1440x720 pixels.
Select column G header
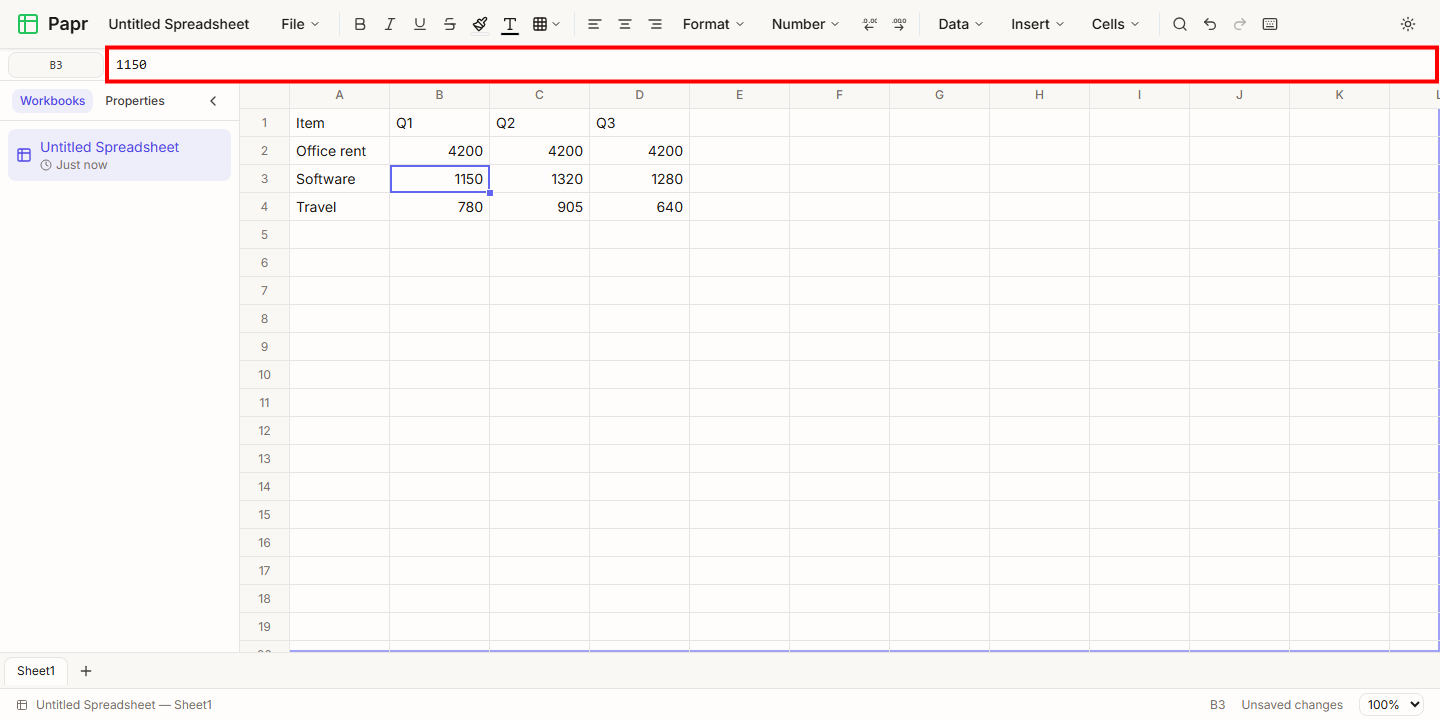click(940, 95)
